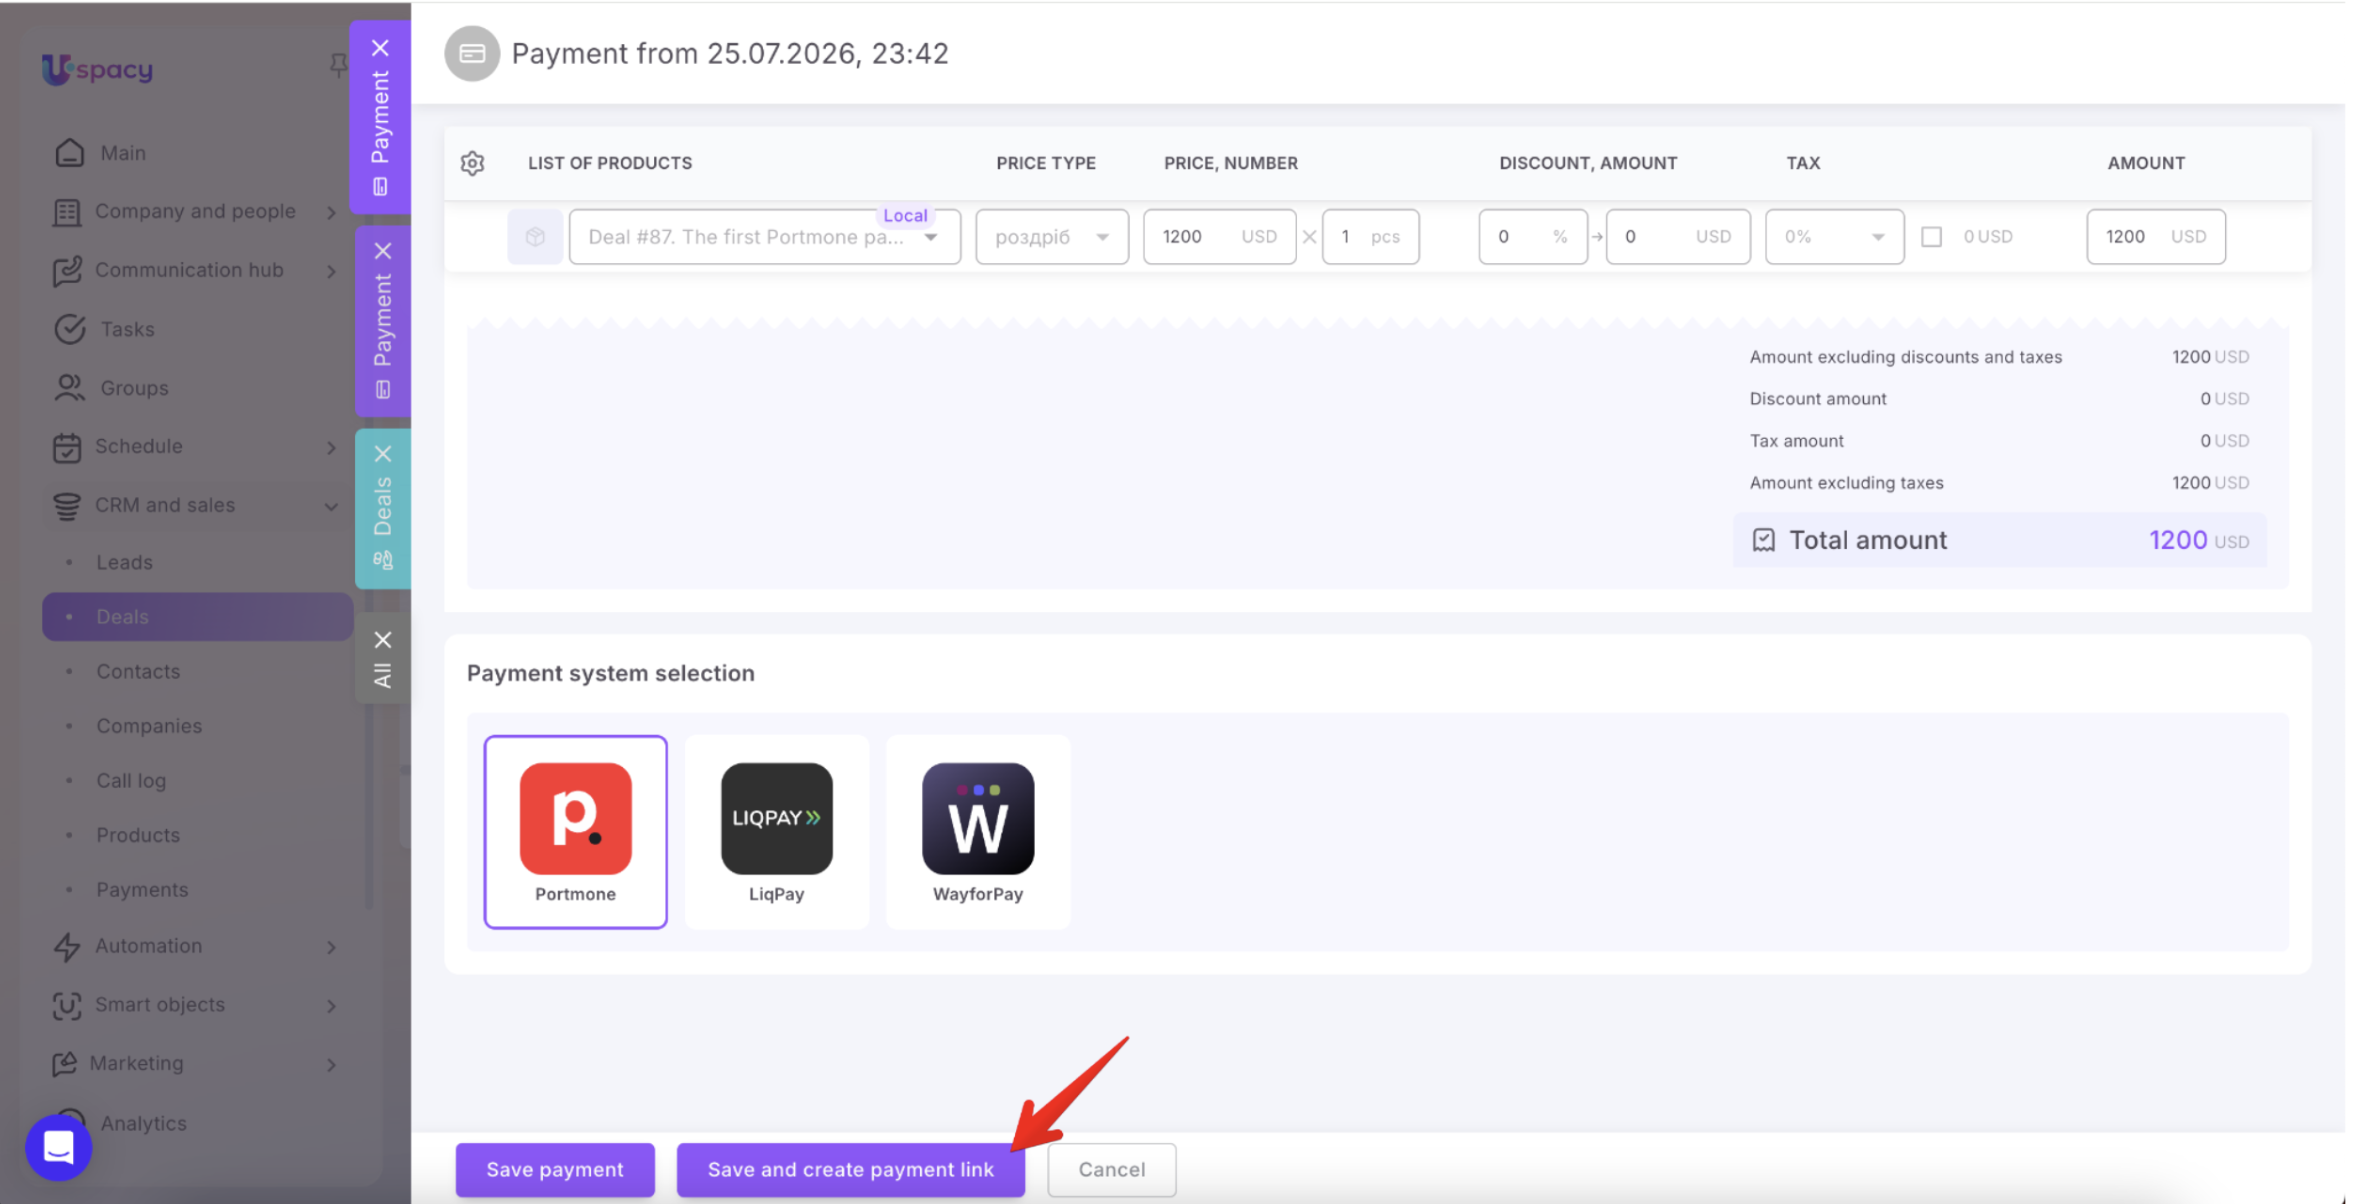
Task: Expand Automation submenu
Action: [x=331, y=946]
